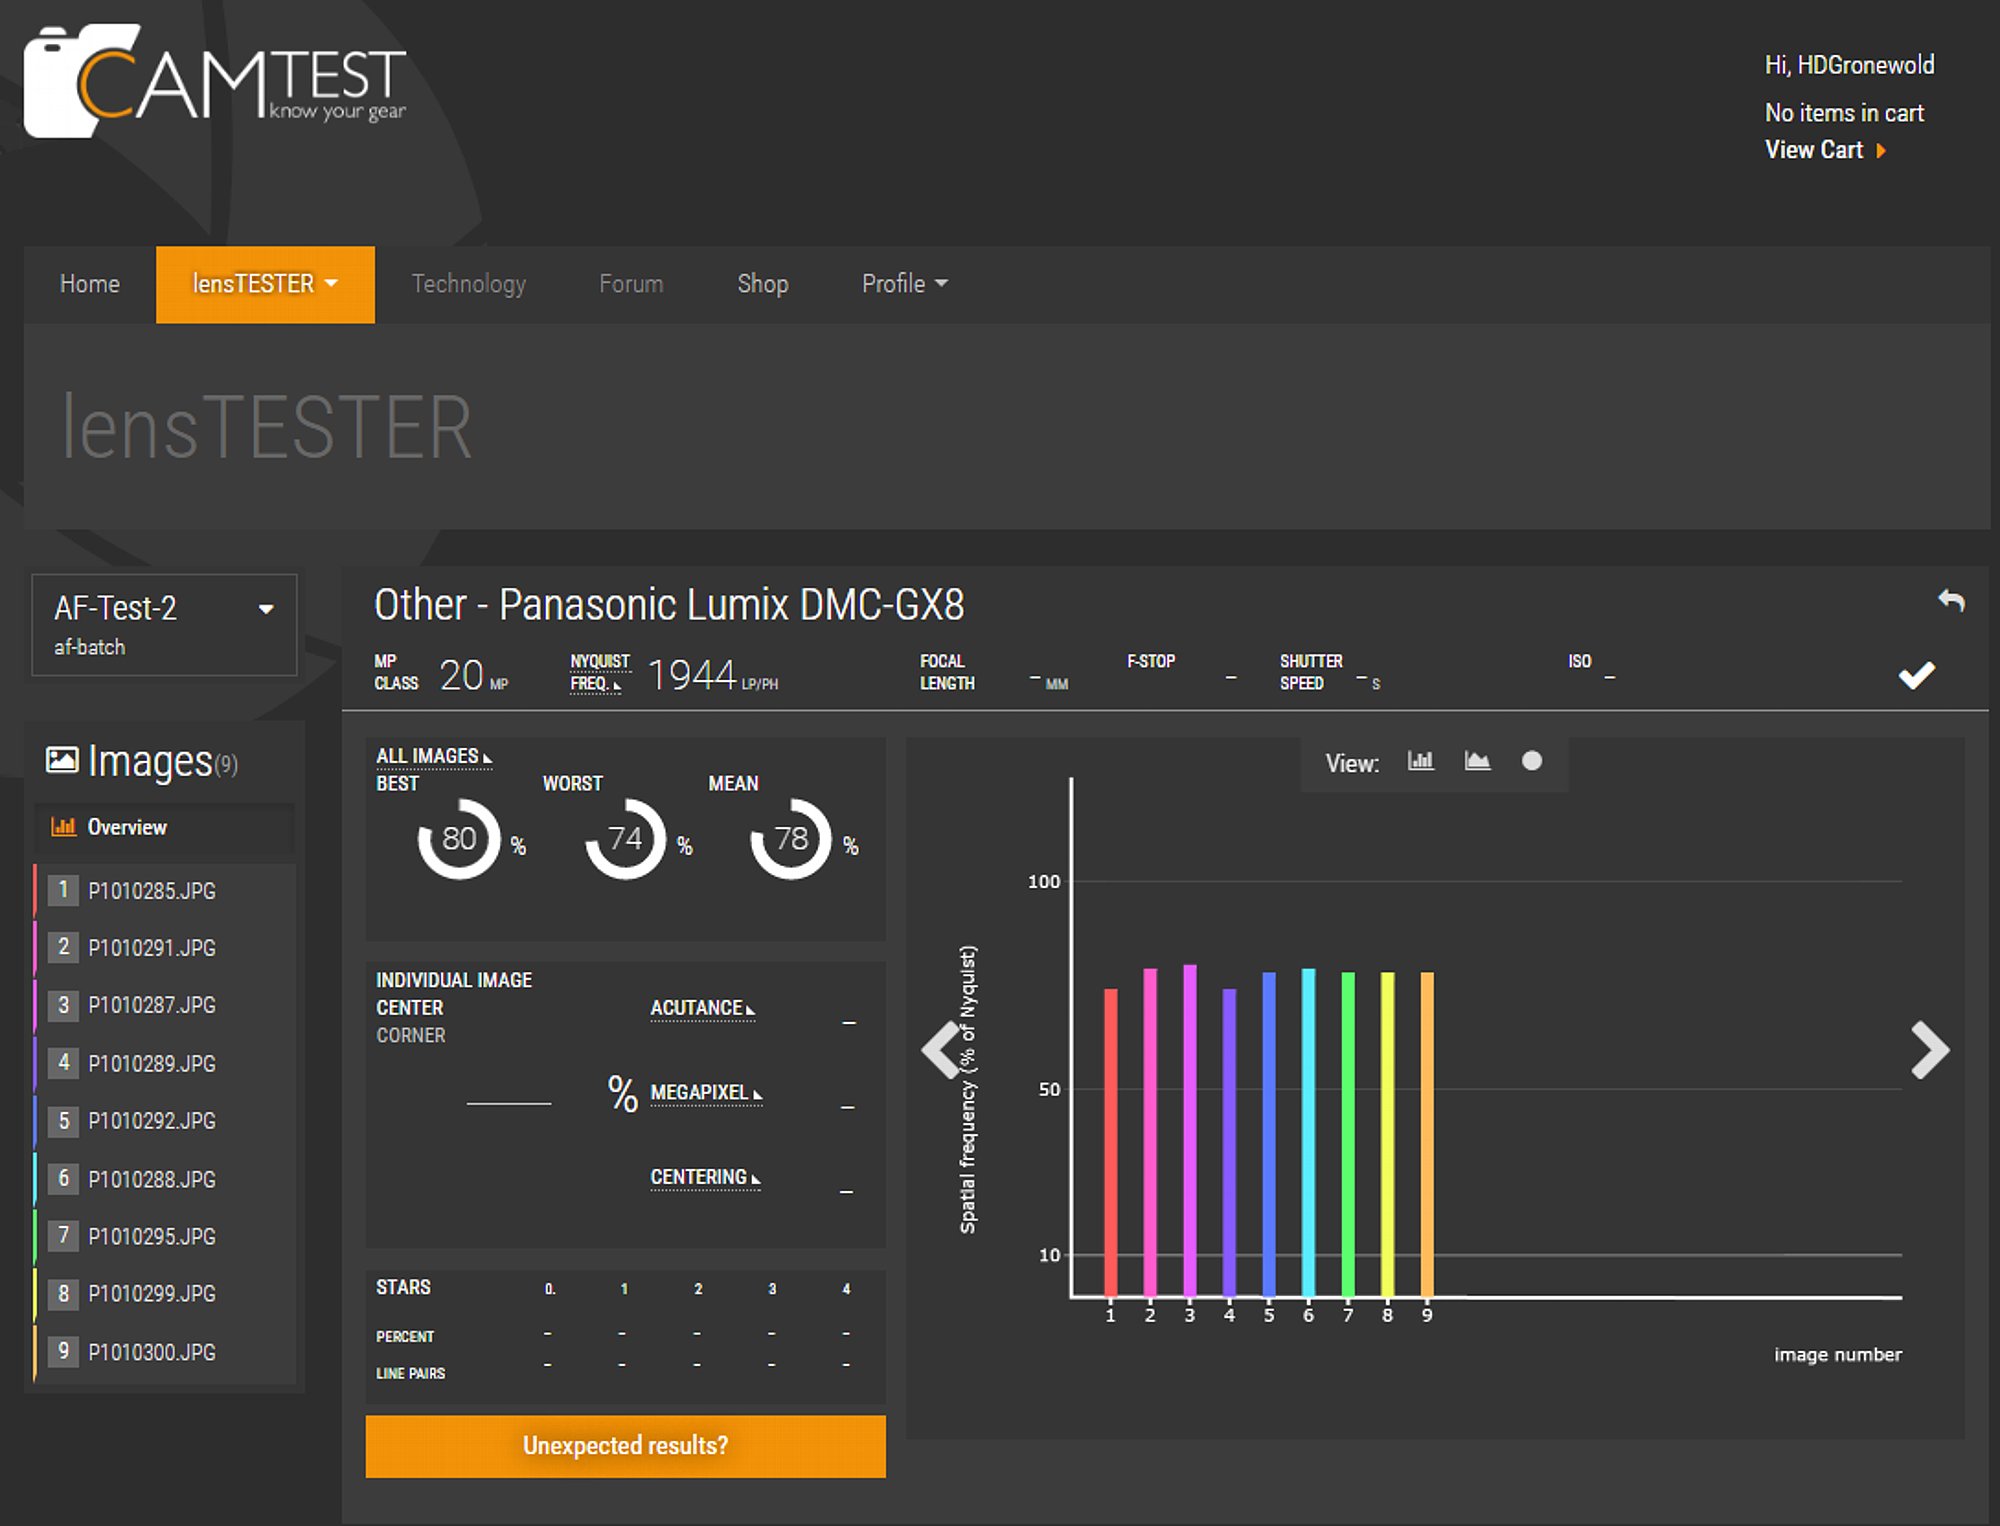This screenshot has width=2000, height=1526.
Task: Select dot chart view icon
Action: (x=1531, y=761)
